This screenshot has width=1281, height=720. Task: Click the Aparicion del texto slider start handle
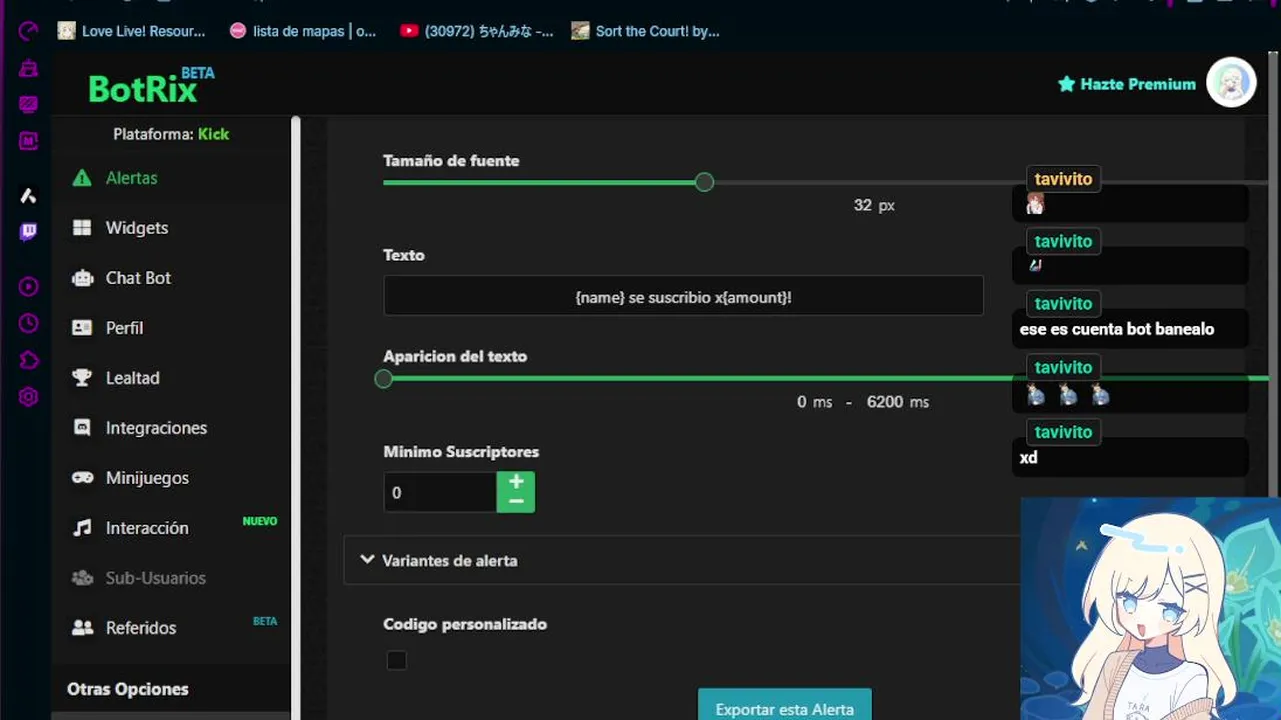coord(383,379)
